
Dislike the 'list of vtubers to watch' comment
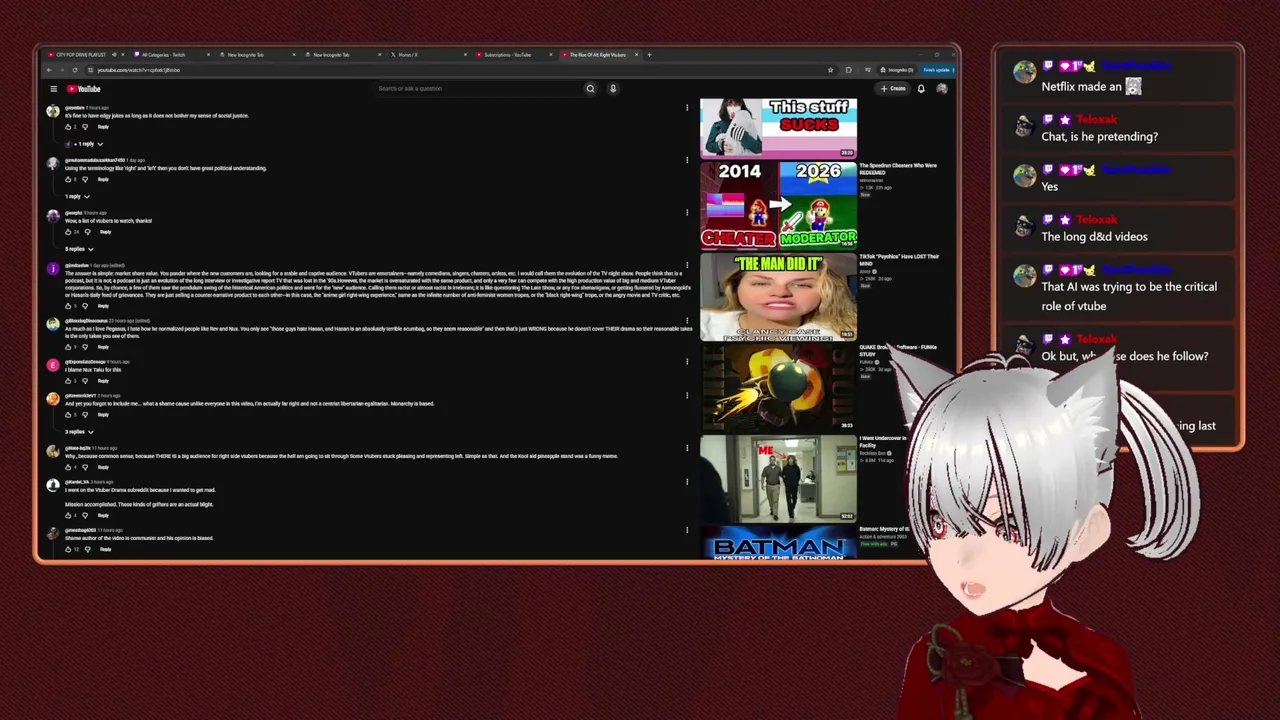coord(87,232)
